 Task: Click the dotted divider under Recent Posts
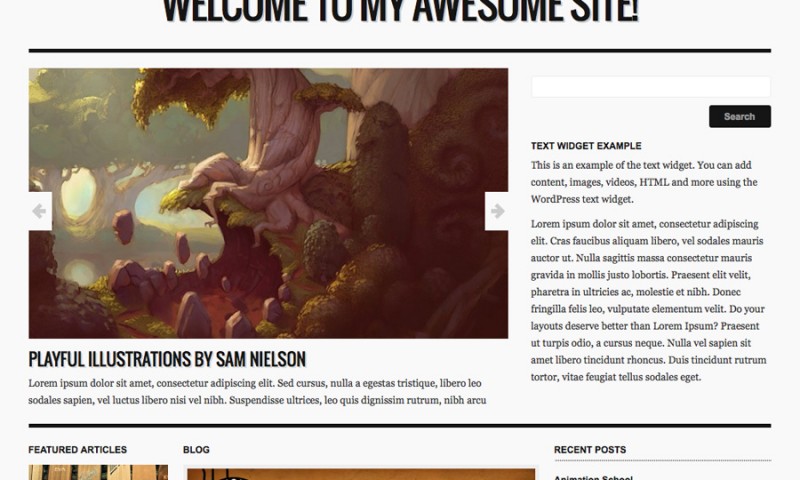(662, 461)
